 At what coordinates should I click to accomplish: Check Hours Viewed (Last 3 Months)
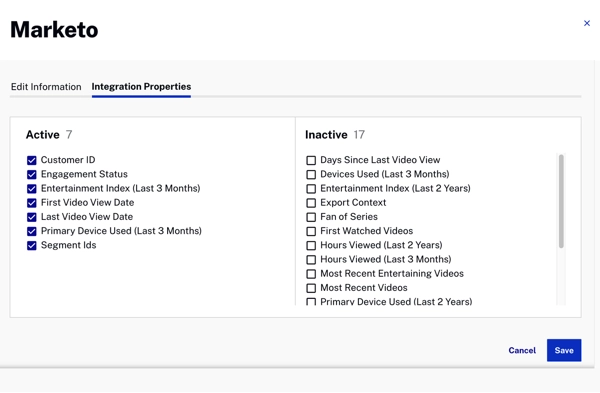tap(311, 259)
